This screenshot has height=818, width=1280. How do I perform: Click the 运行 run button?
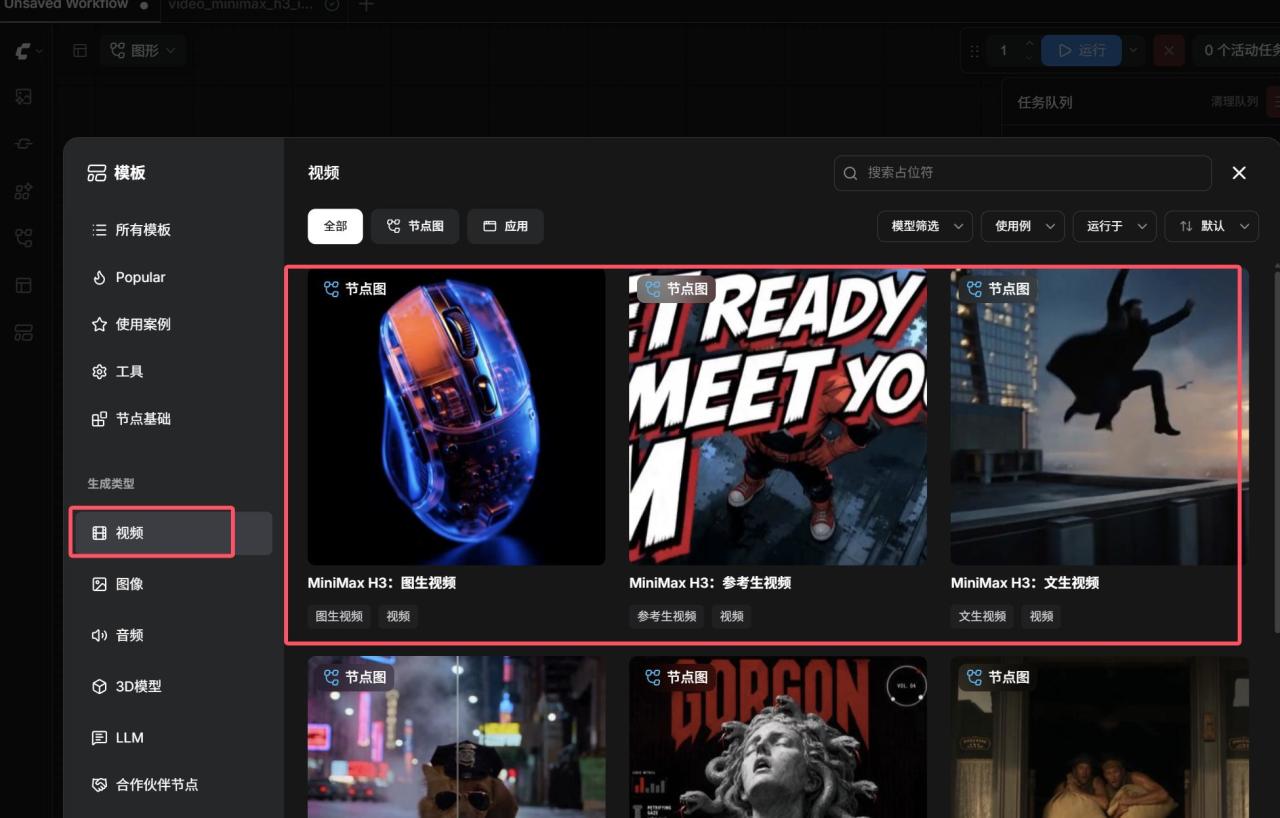point(1082,50)
